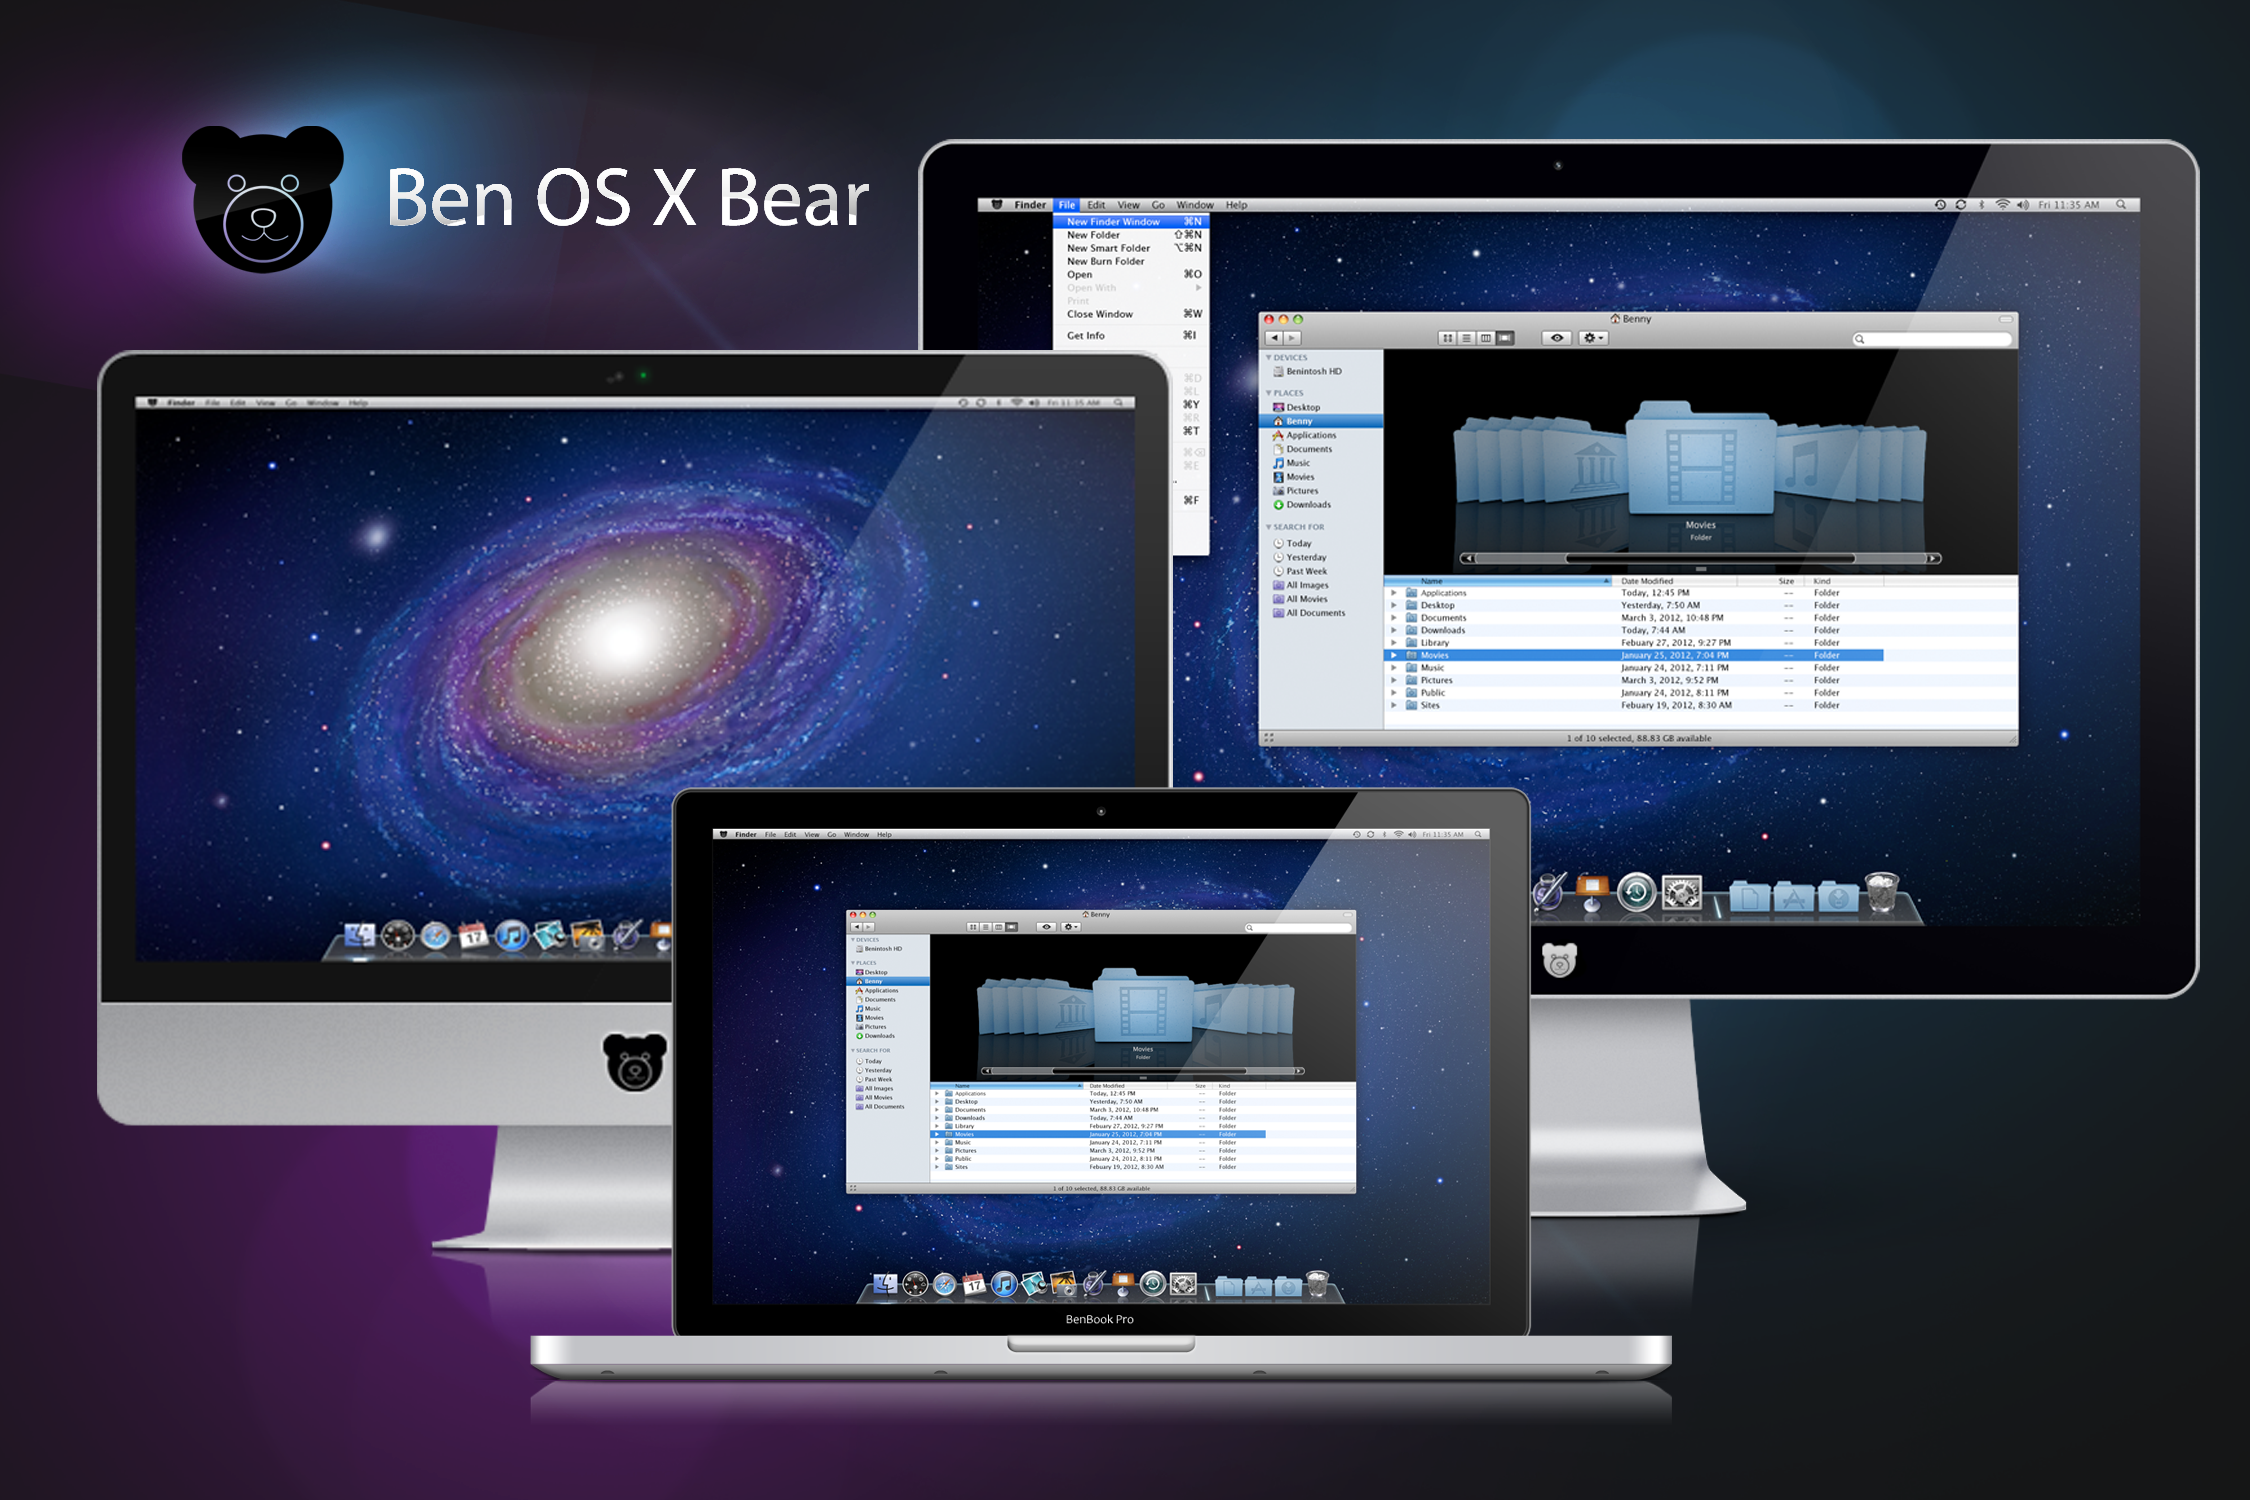Select Cover Flow view in large monitor Finder
2250x1500 pixels.
1505,338
